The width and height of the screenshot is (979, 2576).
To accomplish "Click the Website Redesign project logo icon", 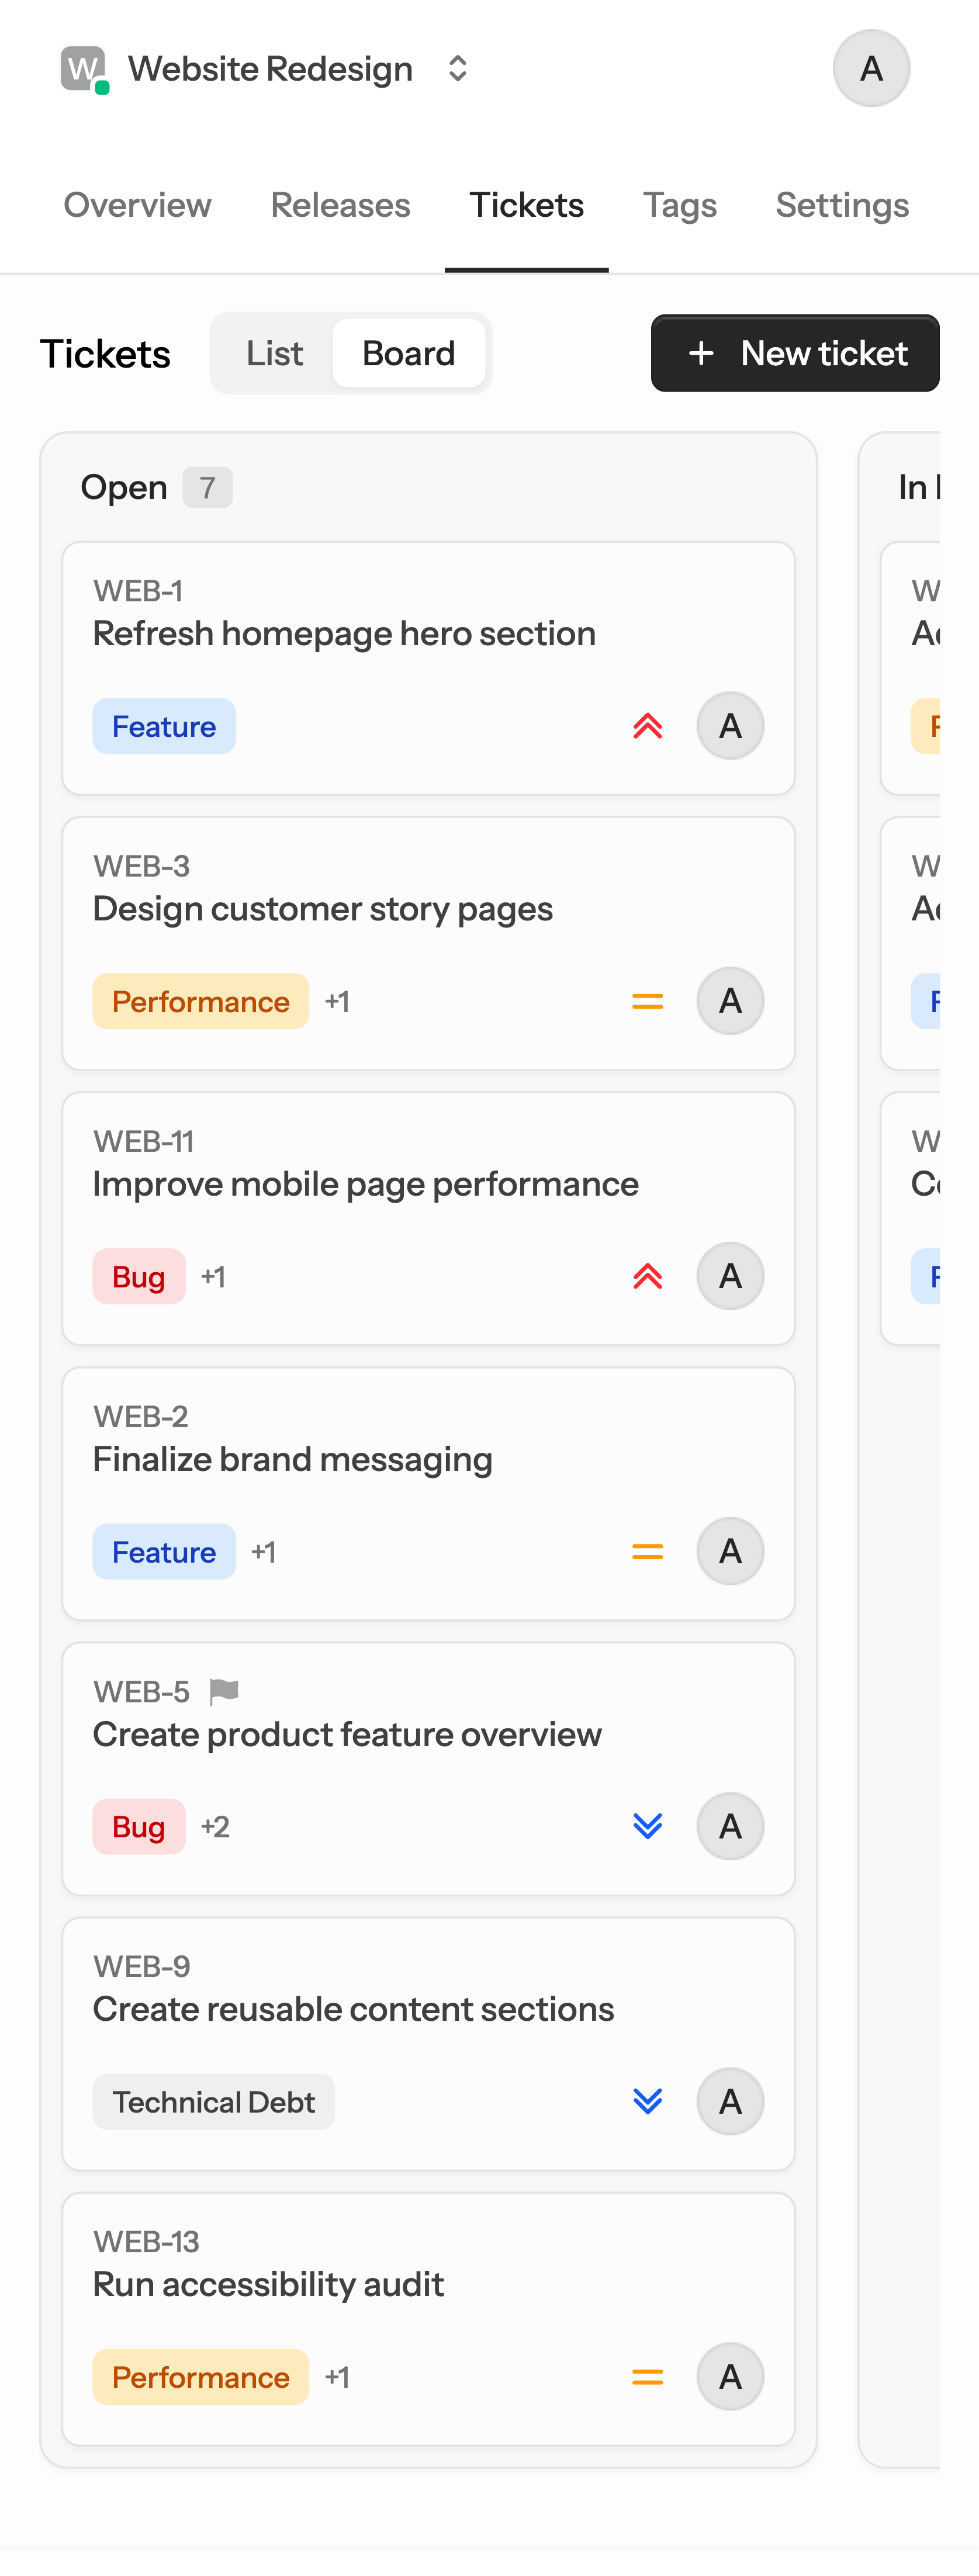I will pos(84,69).
